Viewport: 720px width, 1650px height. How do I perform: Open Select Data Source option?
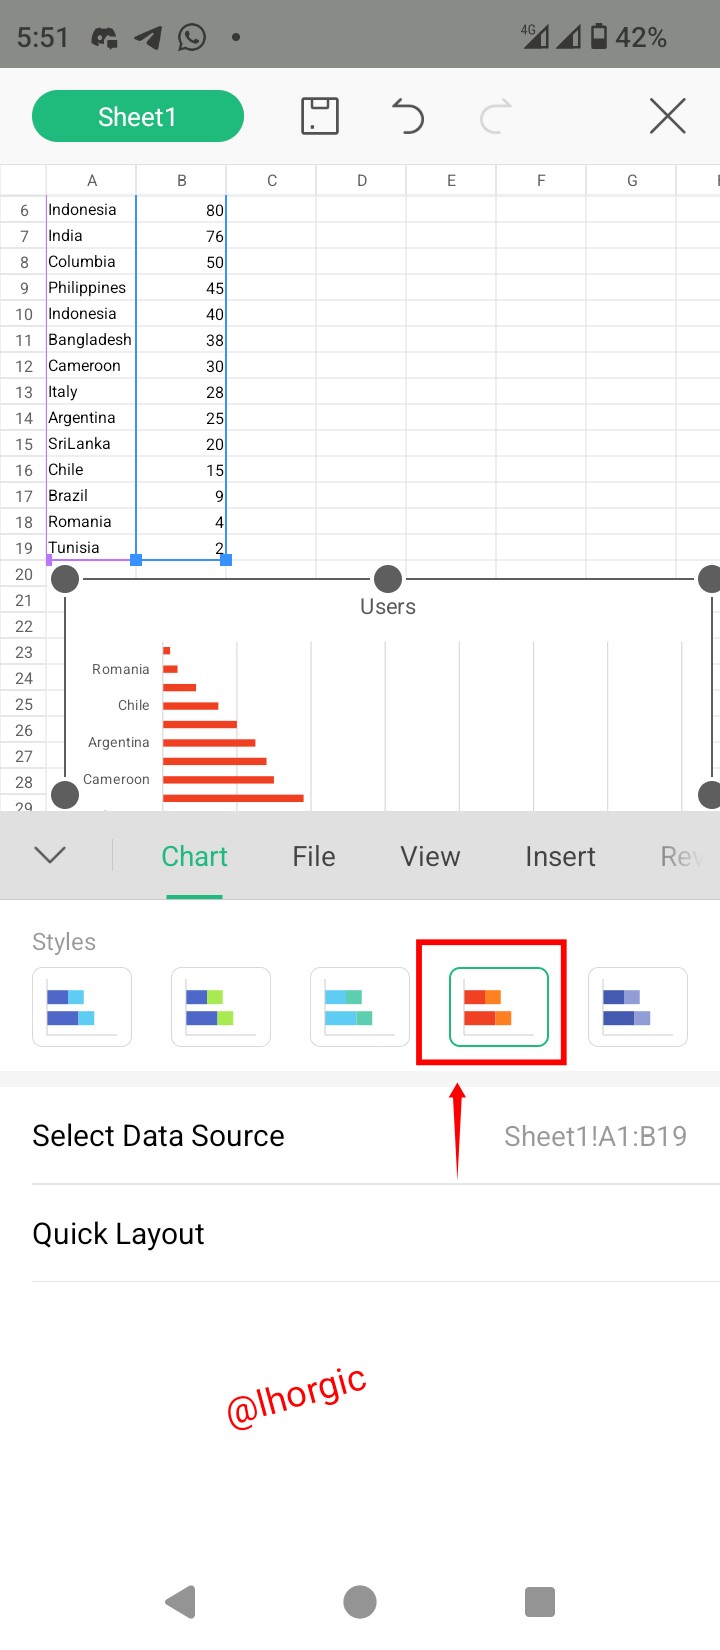[360, 1136]
